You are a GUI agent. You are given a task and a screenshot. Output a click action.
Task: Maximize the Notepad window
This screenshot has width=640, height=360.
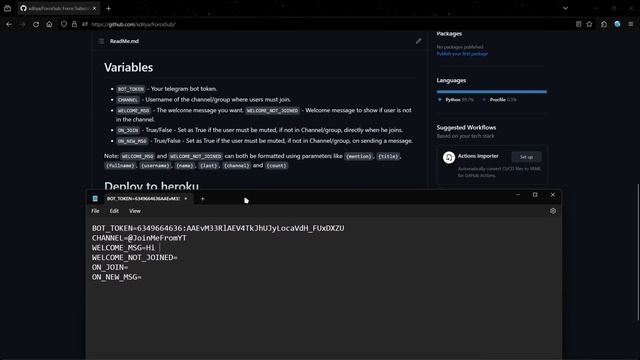[535, 195]
